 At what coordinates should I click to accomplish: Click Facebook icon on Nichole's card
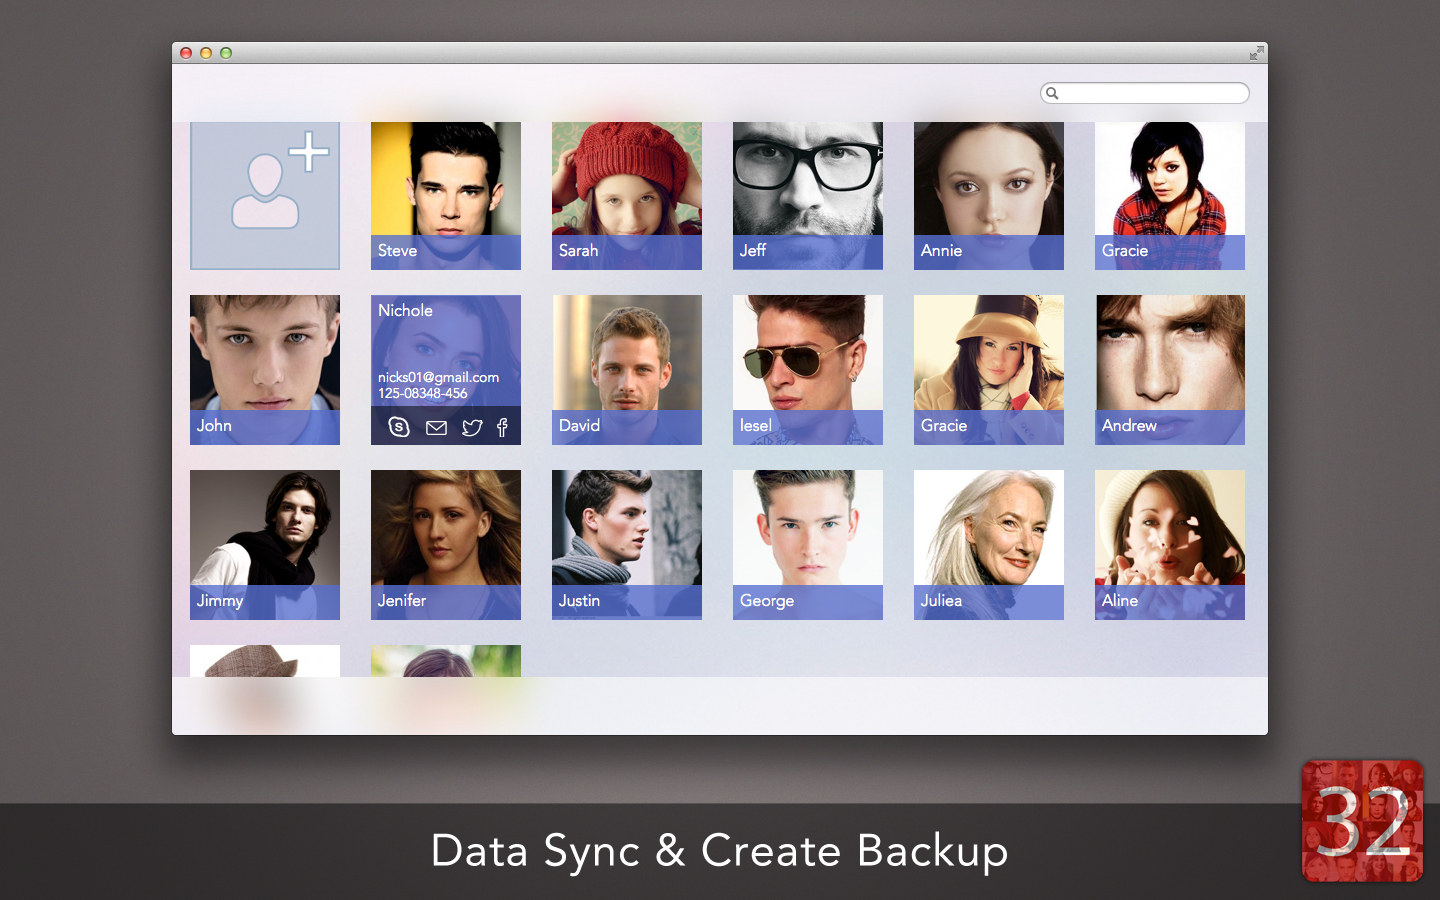click(502, 428)
